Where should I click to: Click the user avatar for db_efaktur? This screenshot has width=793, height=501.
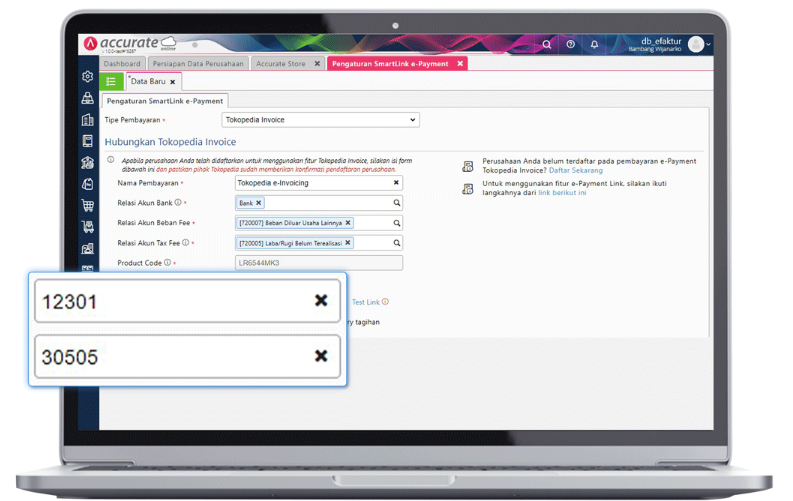coord(696,44)
